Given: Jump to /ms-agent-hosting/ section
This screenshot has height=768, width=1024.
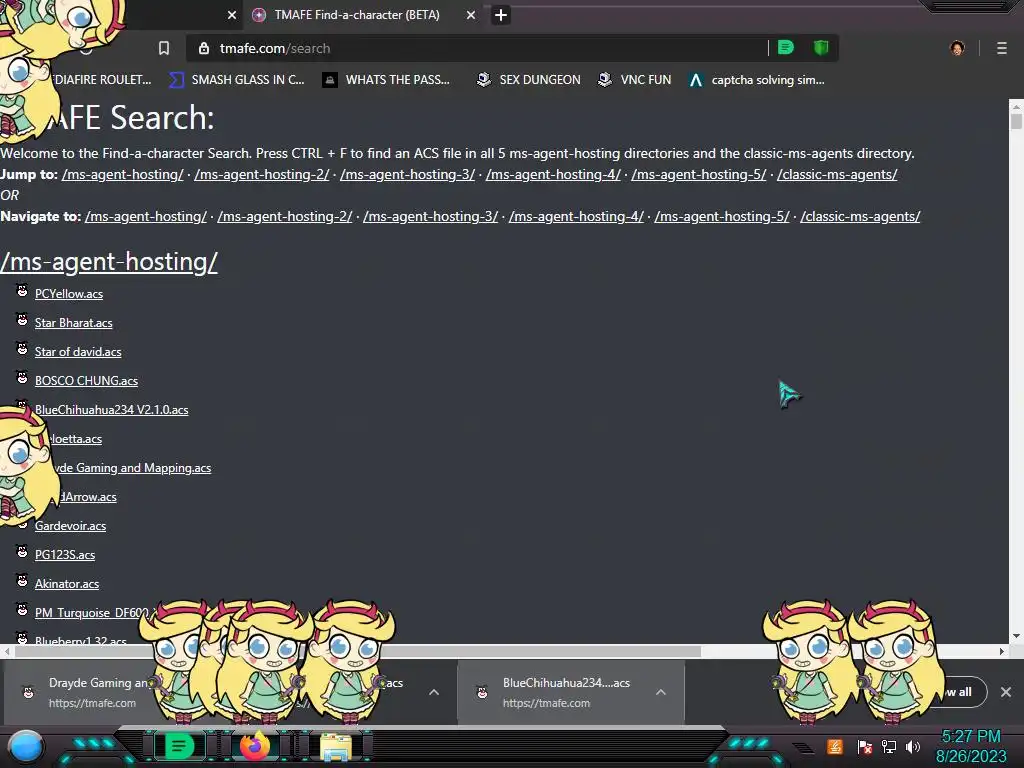Looking at the screenshot, I should pyautogui.click(x=123, y=174).
